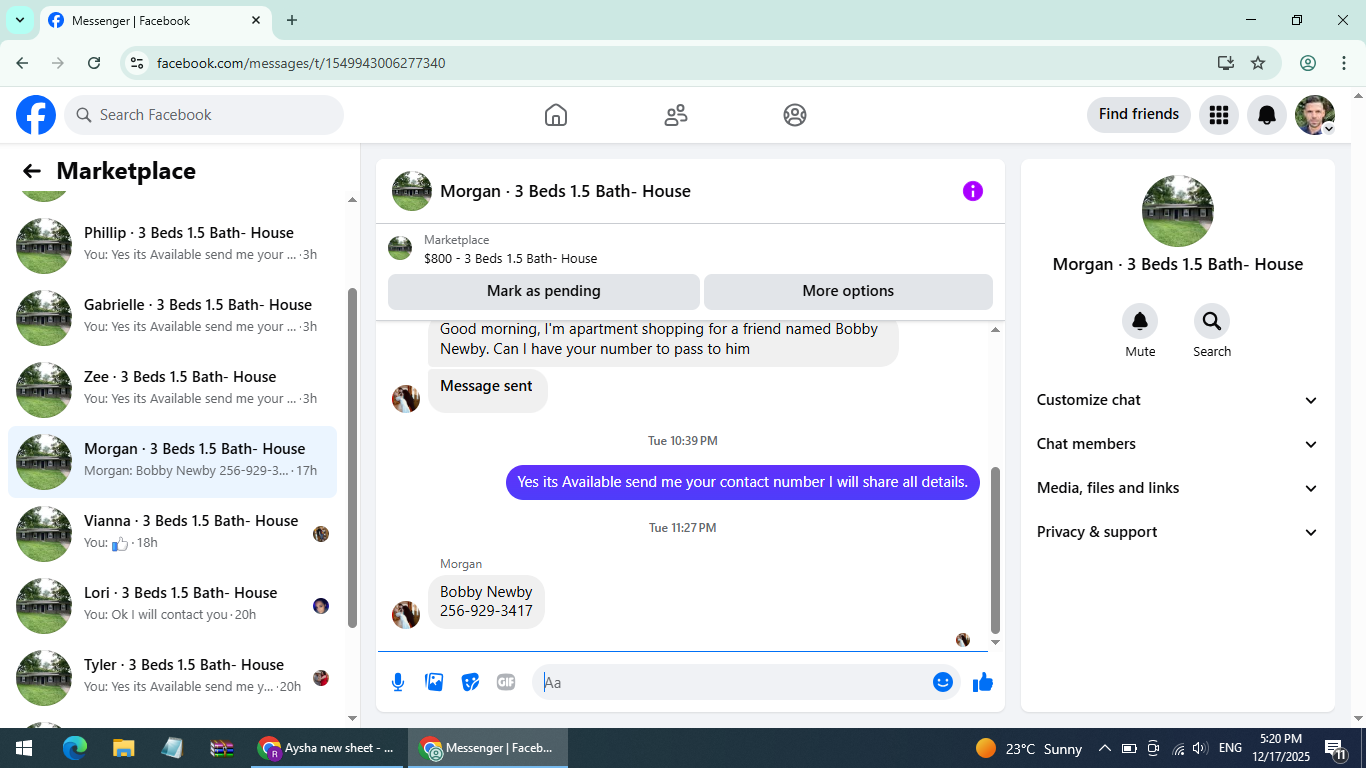Choose a sticker icon
This screenshot has width=1366, height=768.
tap(470, 682)
